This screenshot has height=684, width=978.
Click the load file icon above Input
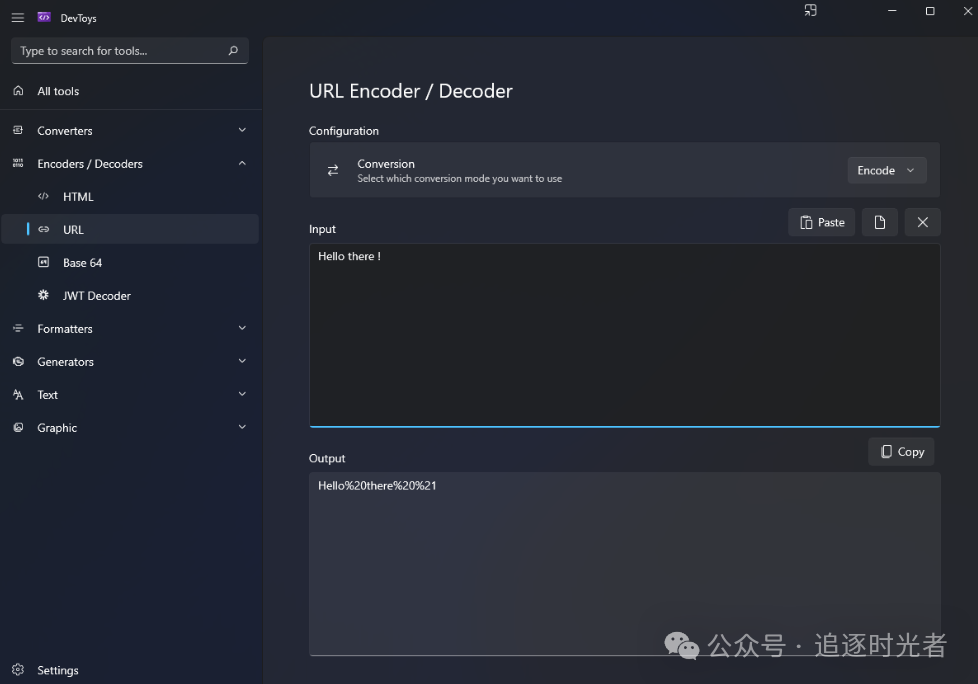click(879, 223)
